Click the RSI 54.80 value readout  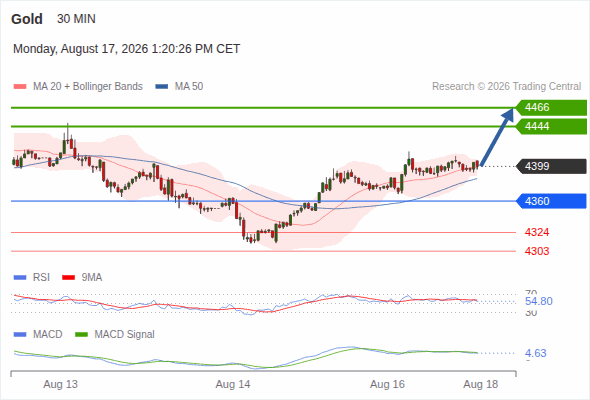[539, 301]
